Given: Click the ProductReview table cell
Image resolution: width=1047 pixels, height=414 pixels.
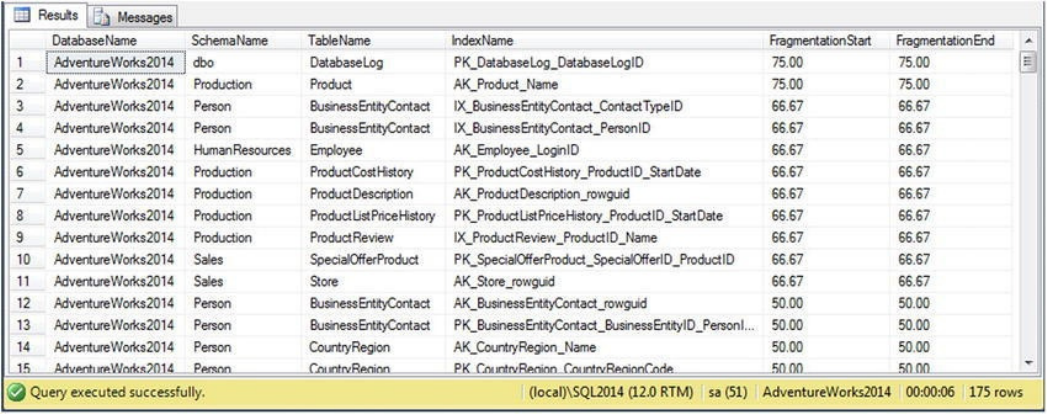Looking at the screenshot, I should [x=374, y=238].
